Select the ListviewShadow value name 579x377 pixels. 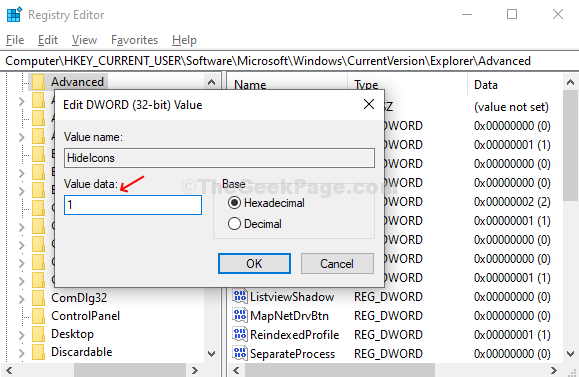[x=292, y=297]
